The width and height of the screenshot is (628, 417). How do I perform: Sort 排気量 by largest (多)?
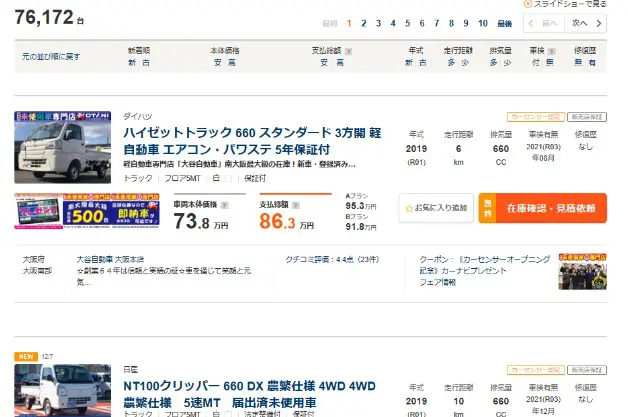494,63
